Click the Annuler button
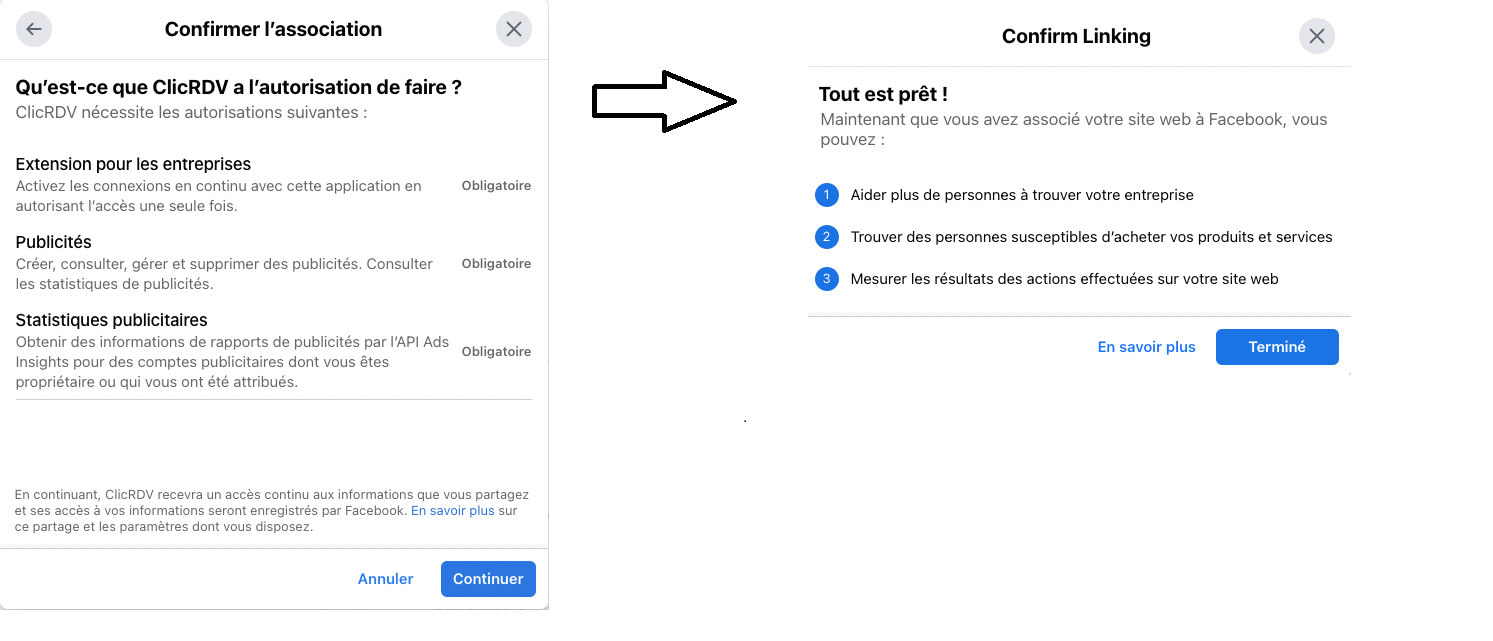 pos(386,579)
